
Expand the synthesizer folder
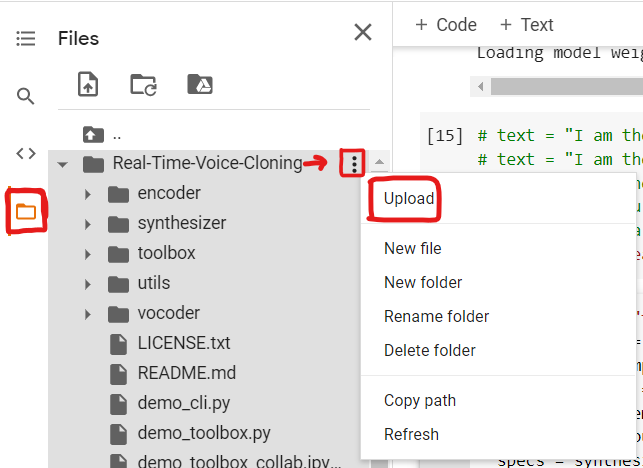[x=87, y=224]
